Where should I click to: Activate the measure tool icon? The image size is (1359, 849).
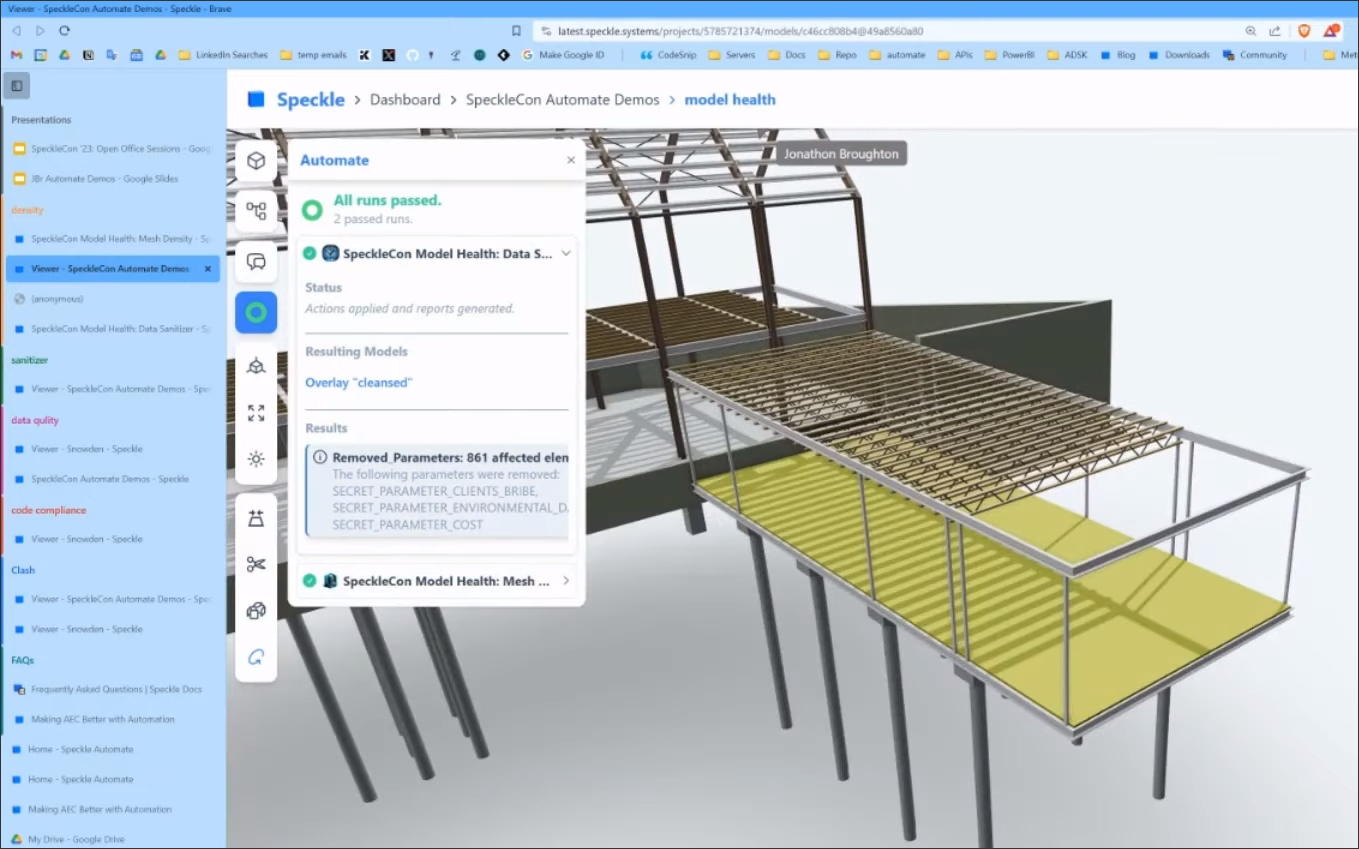click(256, 518)
